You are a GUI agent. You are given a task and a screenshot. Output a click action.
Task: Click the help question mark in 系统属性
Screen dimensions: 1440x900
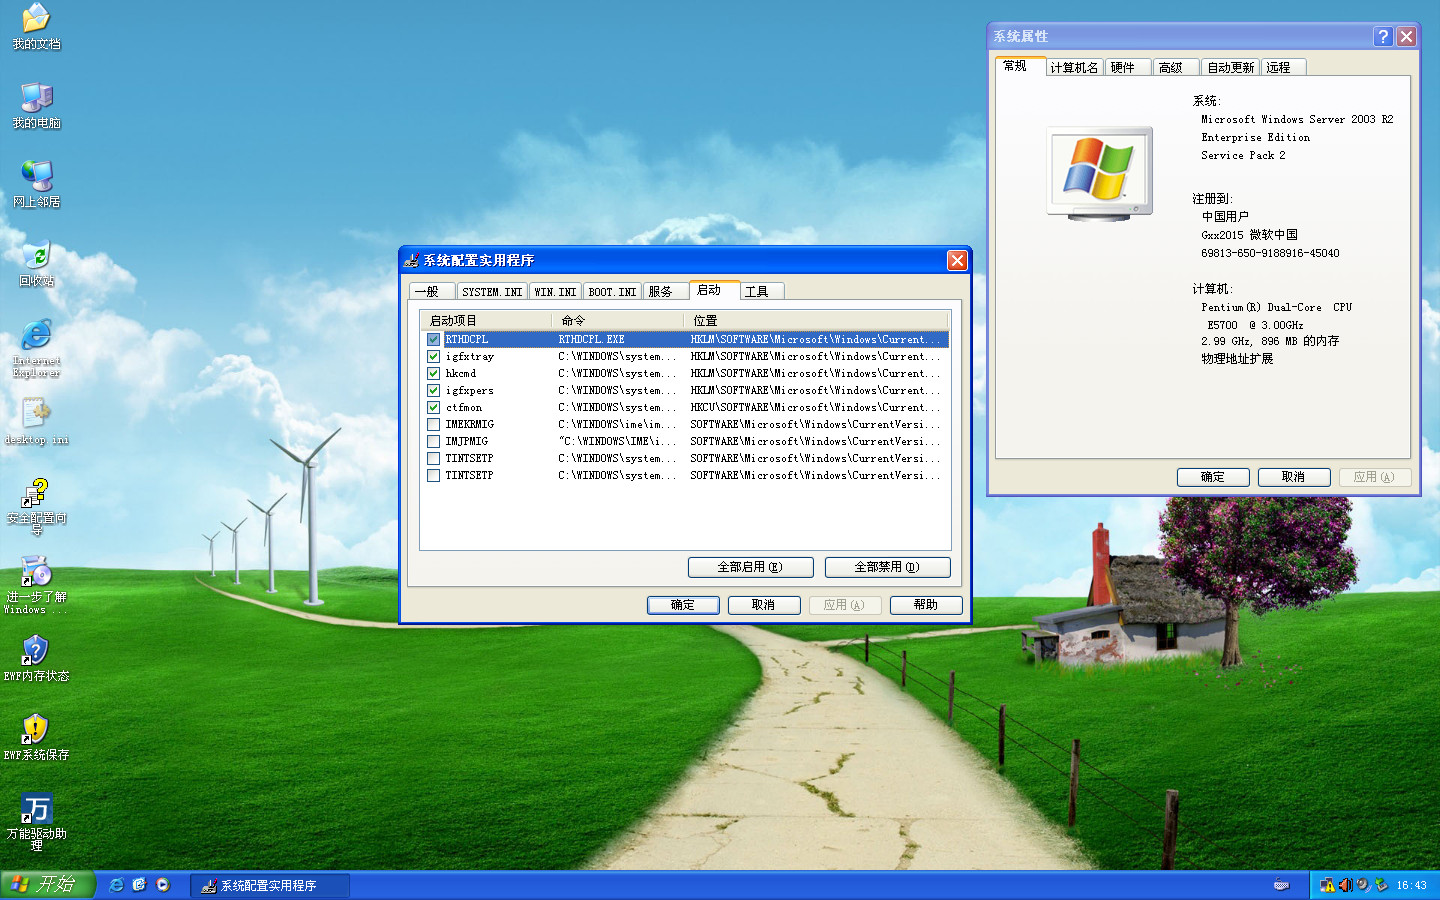click(1383, 37)
